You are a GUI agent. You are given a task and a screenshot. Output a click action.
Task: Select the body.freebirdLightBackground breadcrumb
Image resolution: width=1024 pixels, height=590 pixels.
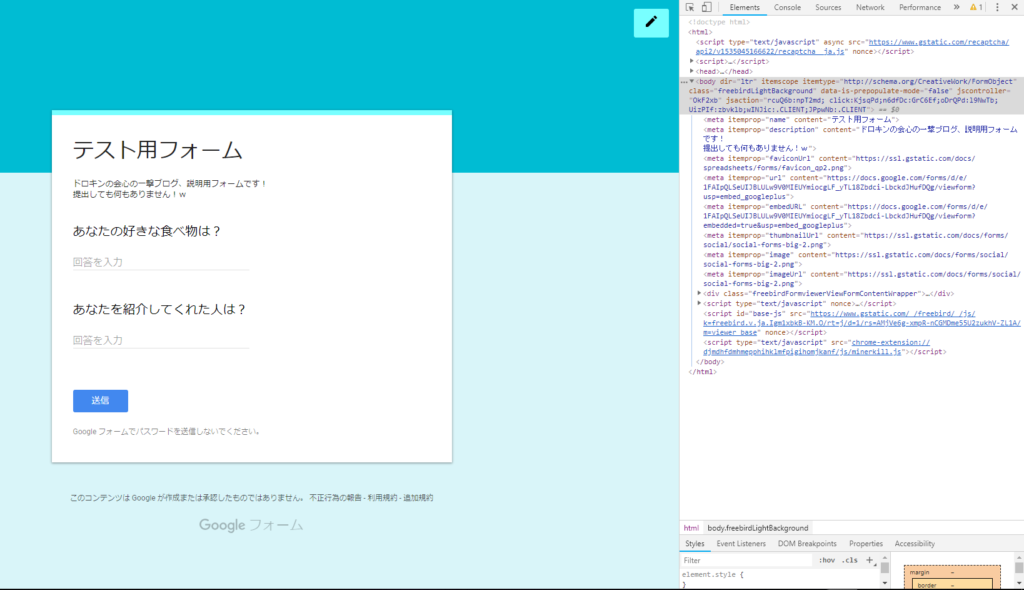758,528
